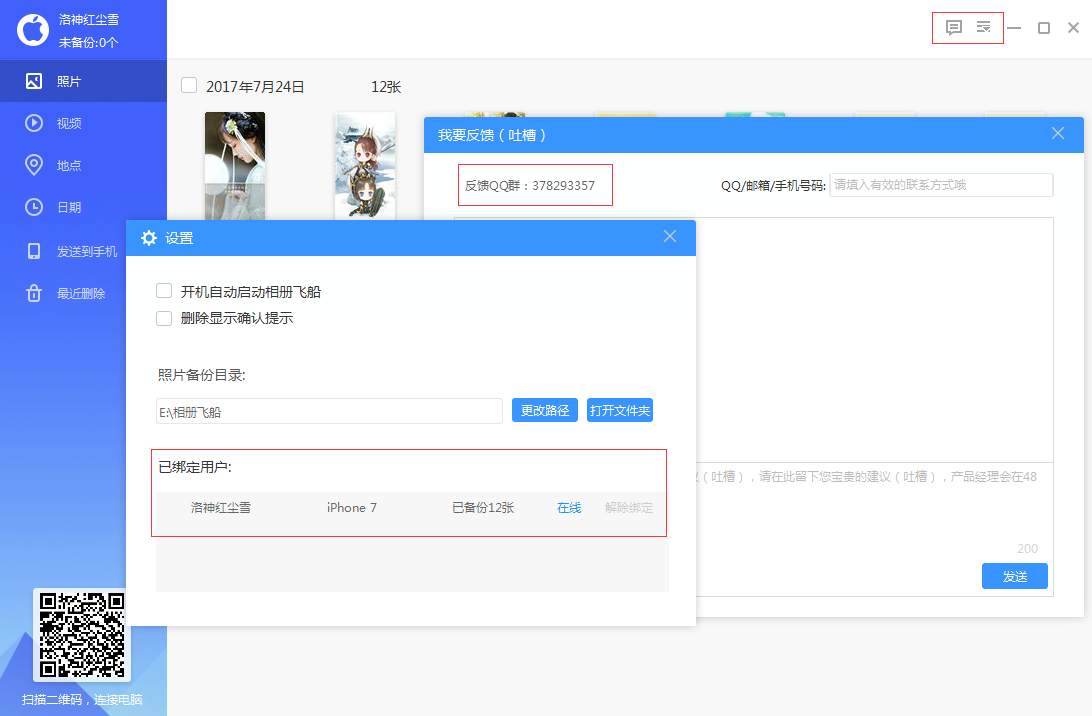1092x716 pixels.
Task: Open the 日期 (Date) section
Action: pos(84,207)
